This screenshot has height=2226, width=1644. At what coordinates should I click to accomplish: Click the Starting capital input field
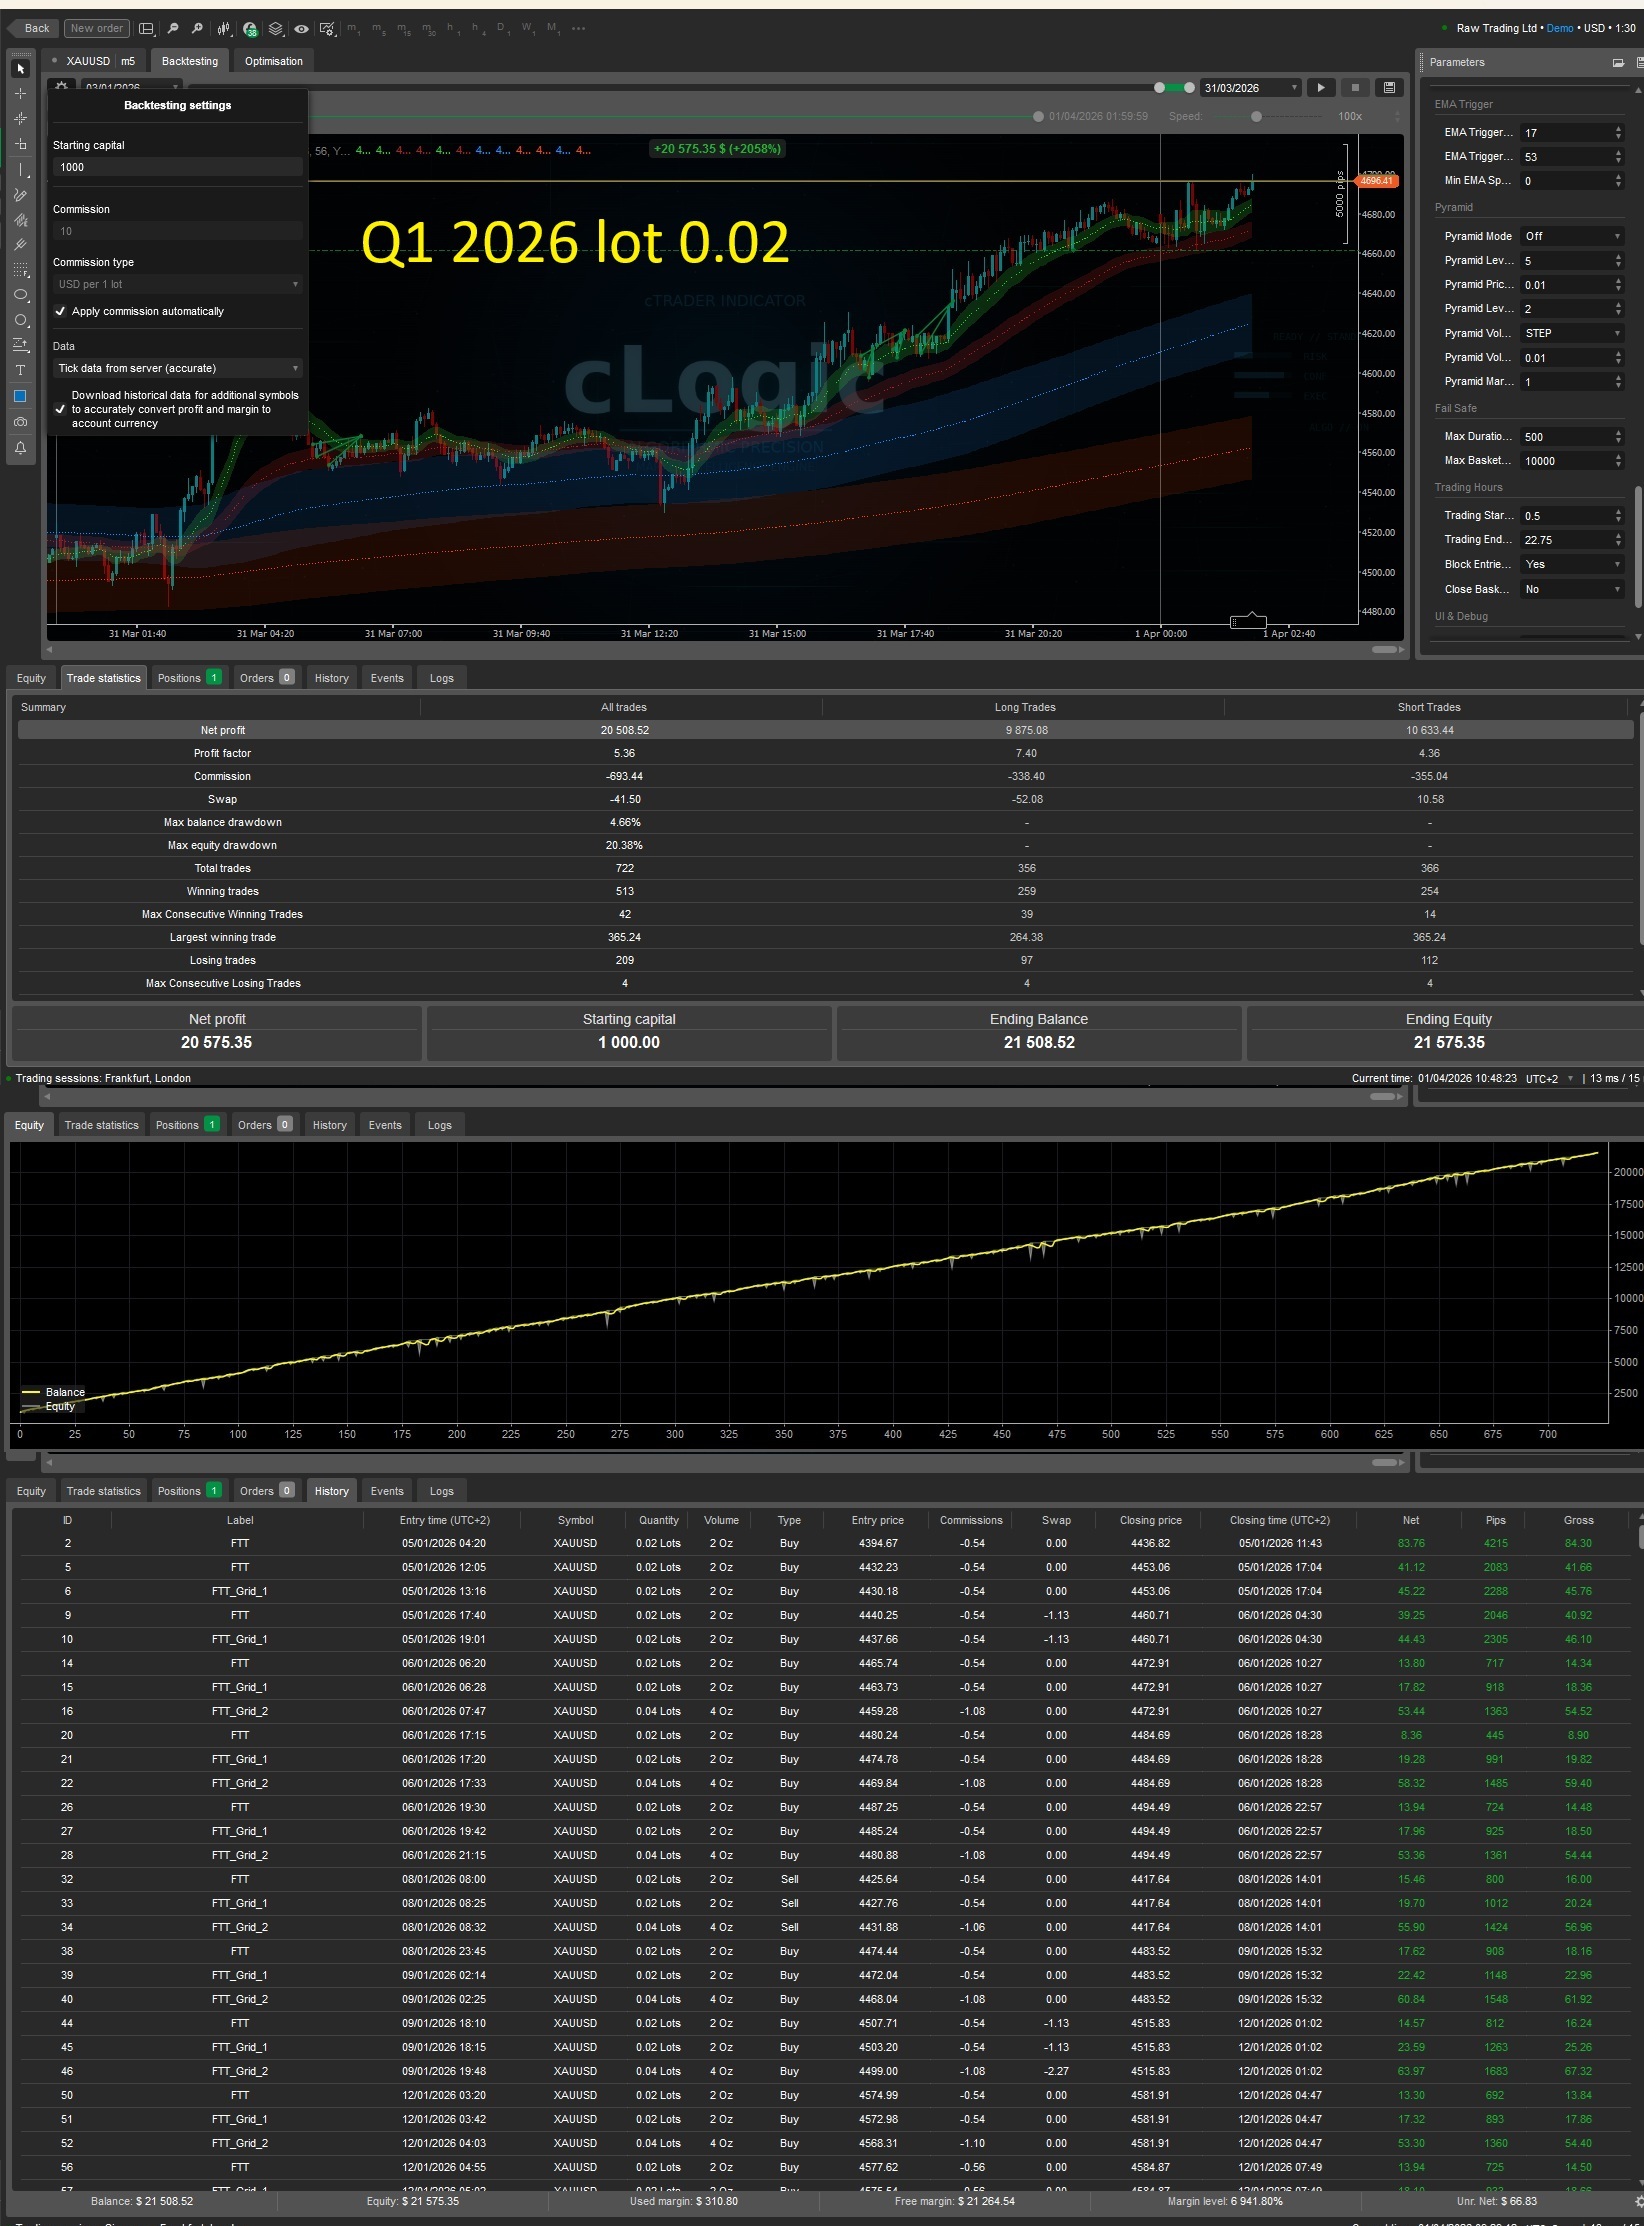tap(177, 167)
